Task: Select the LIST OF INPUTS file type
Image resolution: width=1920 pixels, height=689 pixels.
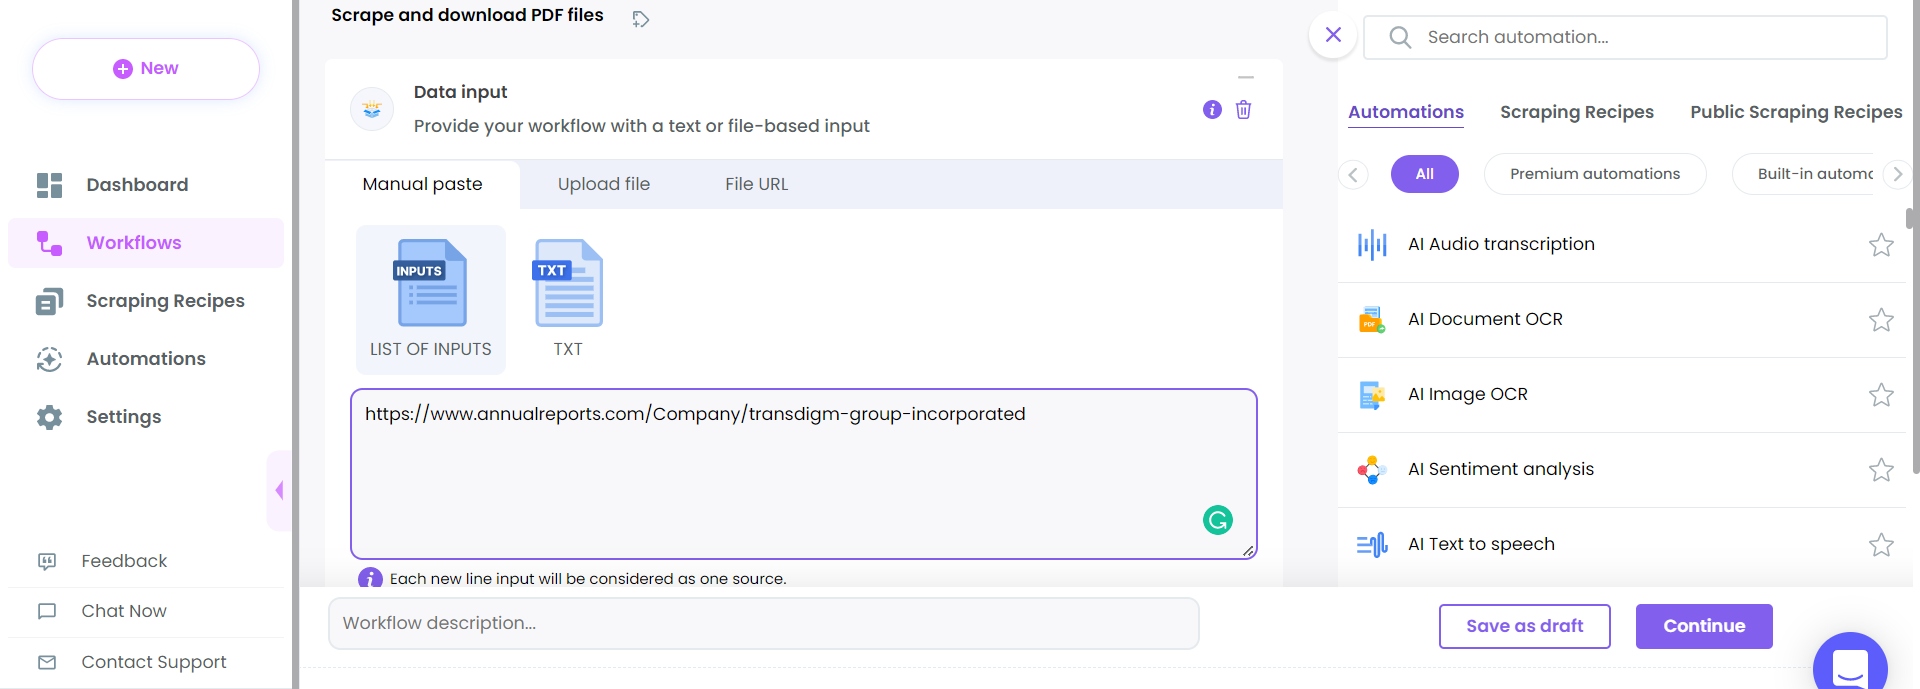Action: coord(431,299)
